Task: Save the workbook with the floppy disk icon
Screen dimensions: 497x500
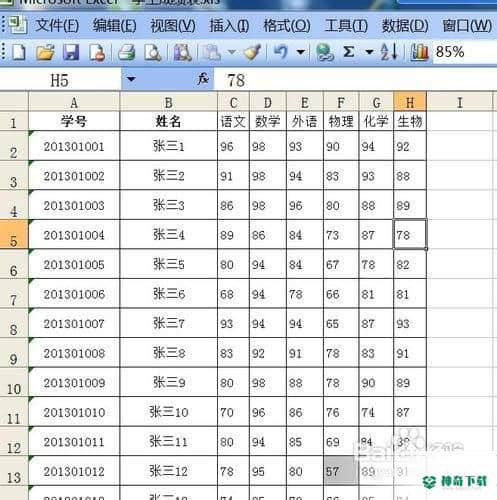Action: (x=71, y=52)
